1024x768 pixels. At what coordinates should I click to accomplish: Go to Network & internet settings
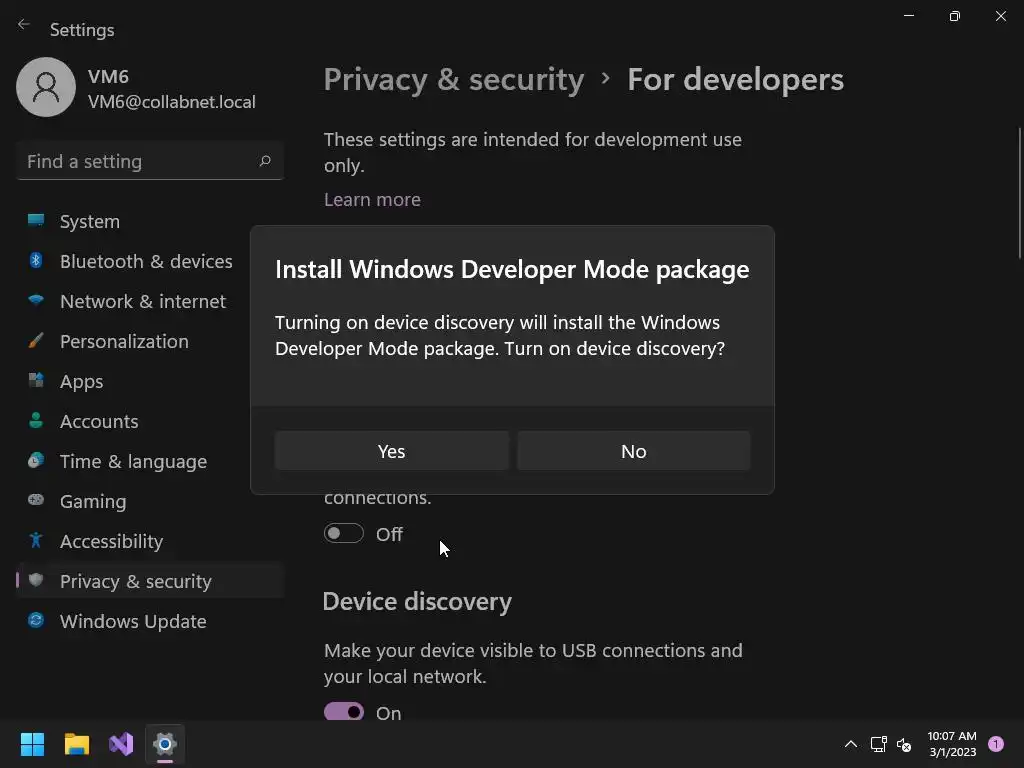[142, 301]
